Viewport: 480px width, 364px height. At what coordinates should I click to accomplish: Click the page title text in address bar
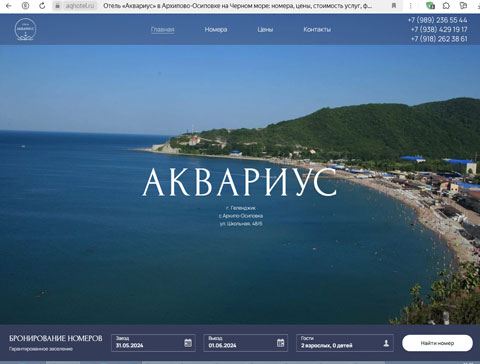[238, 6]
